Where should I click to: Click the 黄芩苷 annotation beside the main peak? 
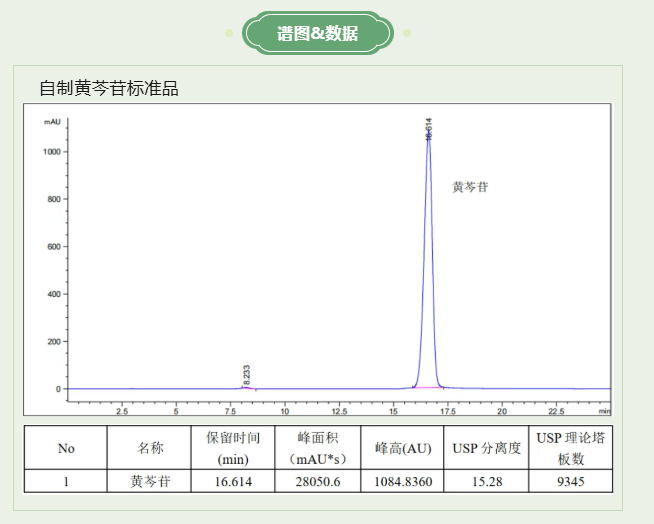[x=470, y=187]
